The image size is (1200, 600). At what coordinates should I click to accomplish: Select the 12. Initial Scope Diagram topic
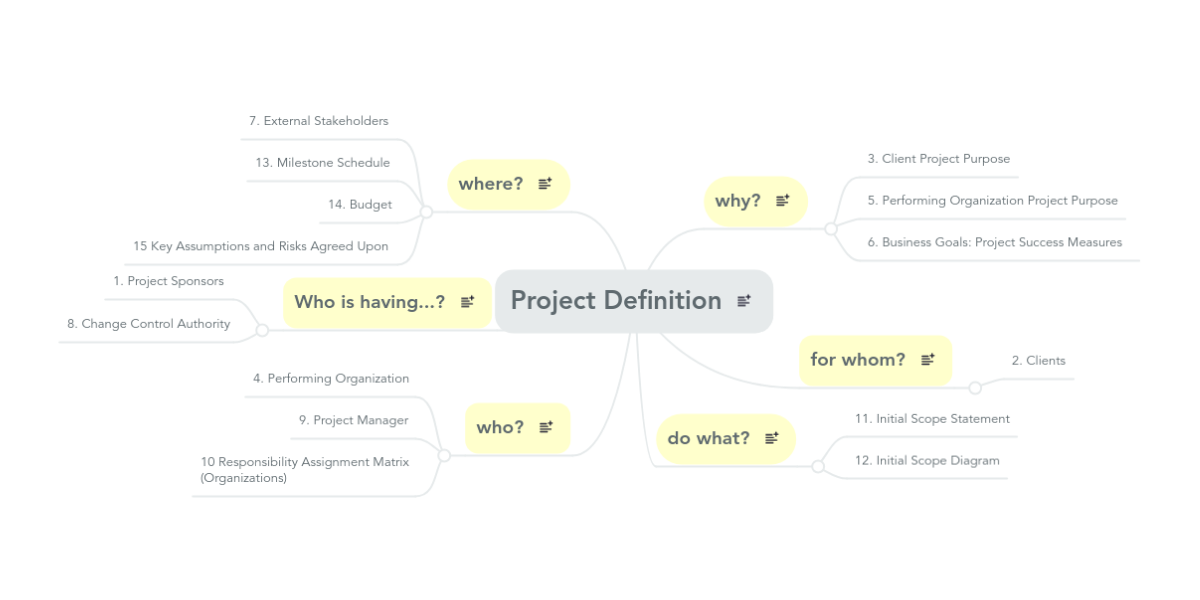pyautogui.click(x=928, y=461)
